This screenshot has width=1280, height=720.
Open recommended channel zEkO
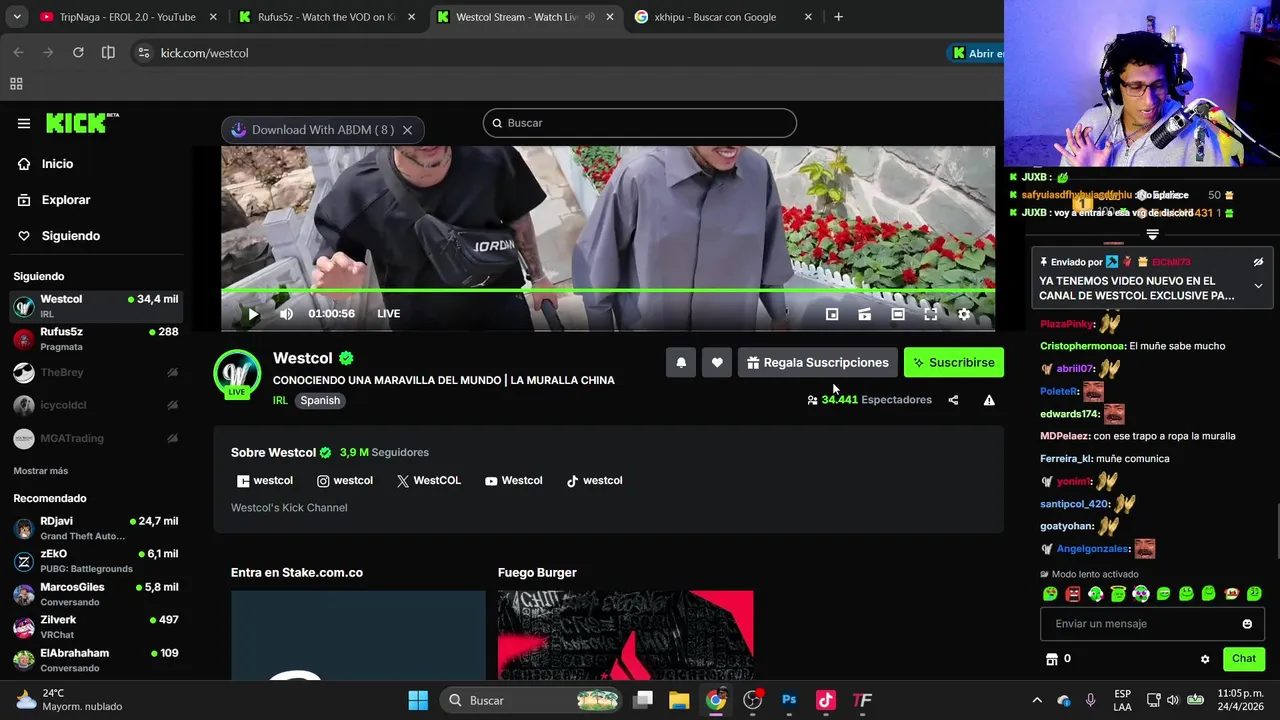[96, 561]
